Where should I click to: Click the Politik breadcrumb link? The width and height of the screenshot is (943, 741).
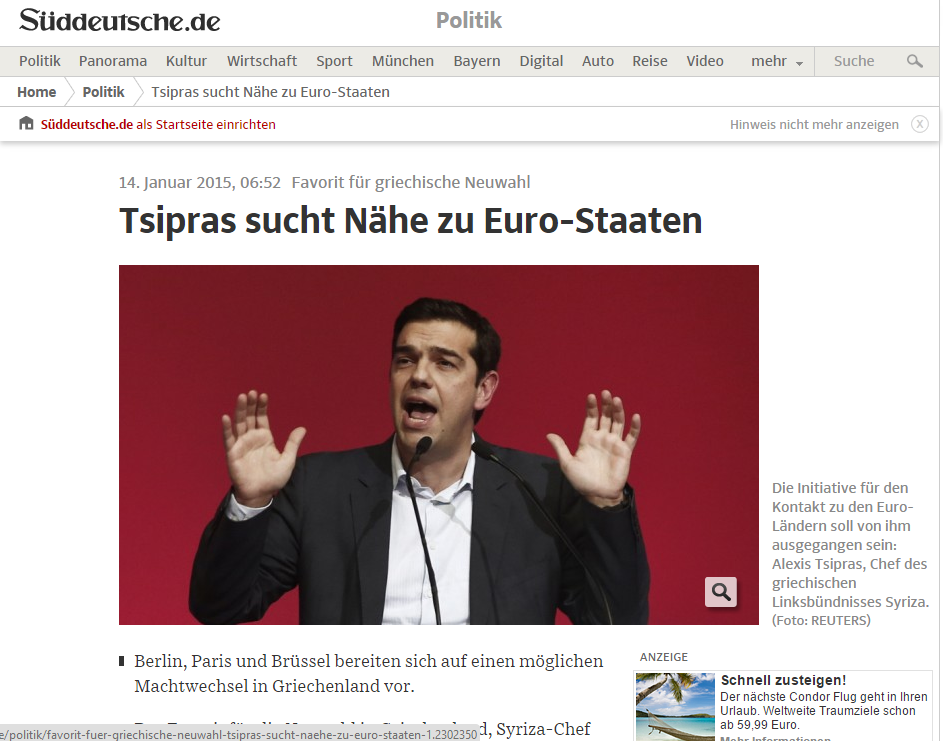pyautogui.click(x=104, y=92)
